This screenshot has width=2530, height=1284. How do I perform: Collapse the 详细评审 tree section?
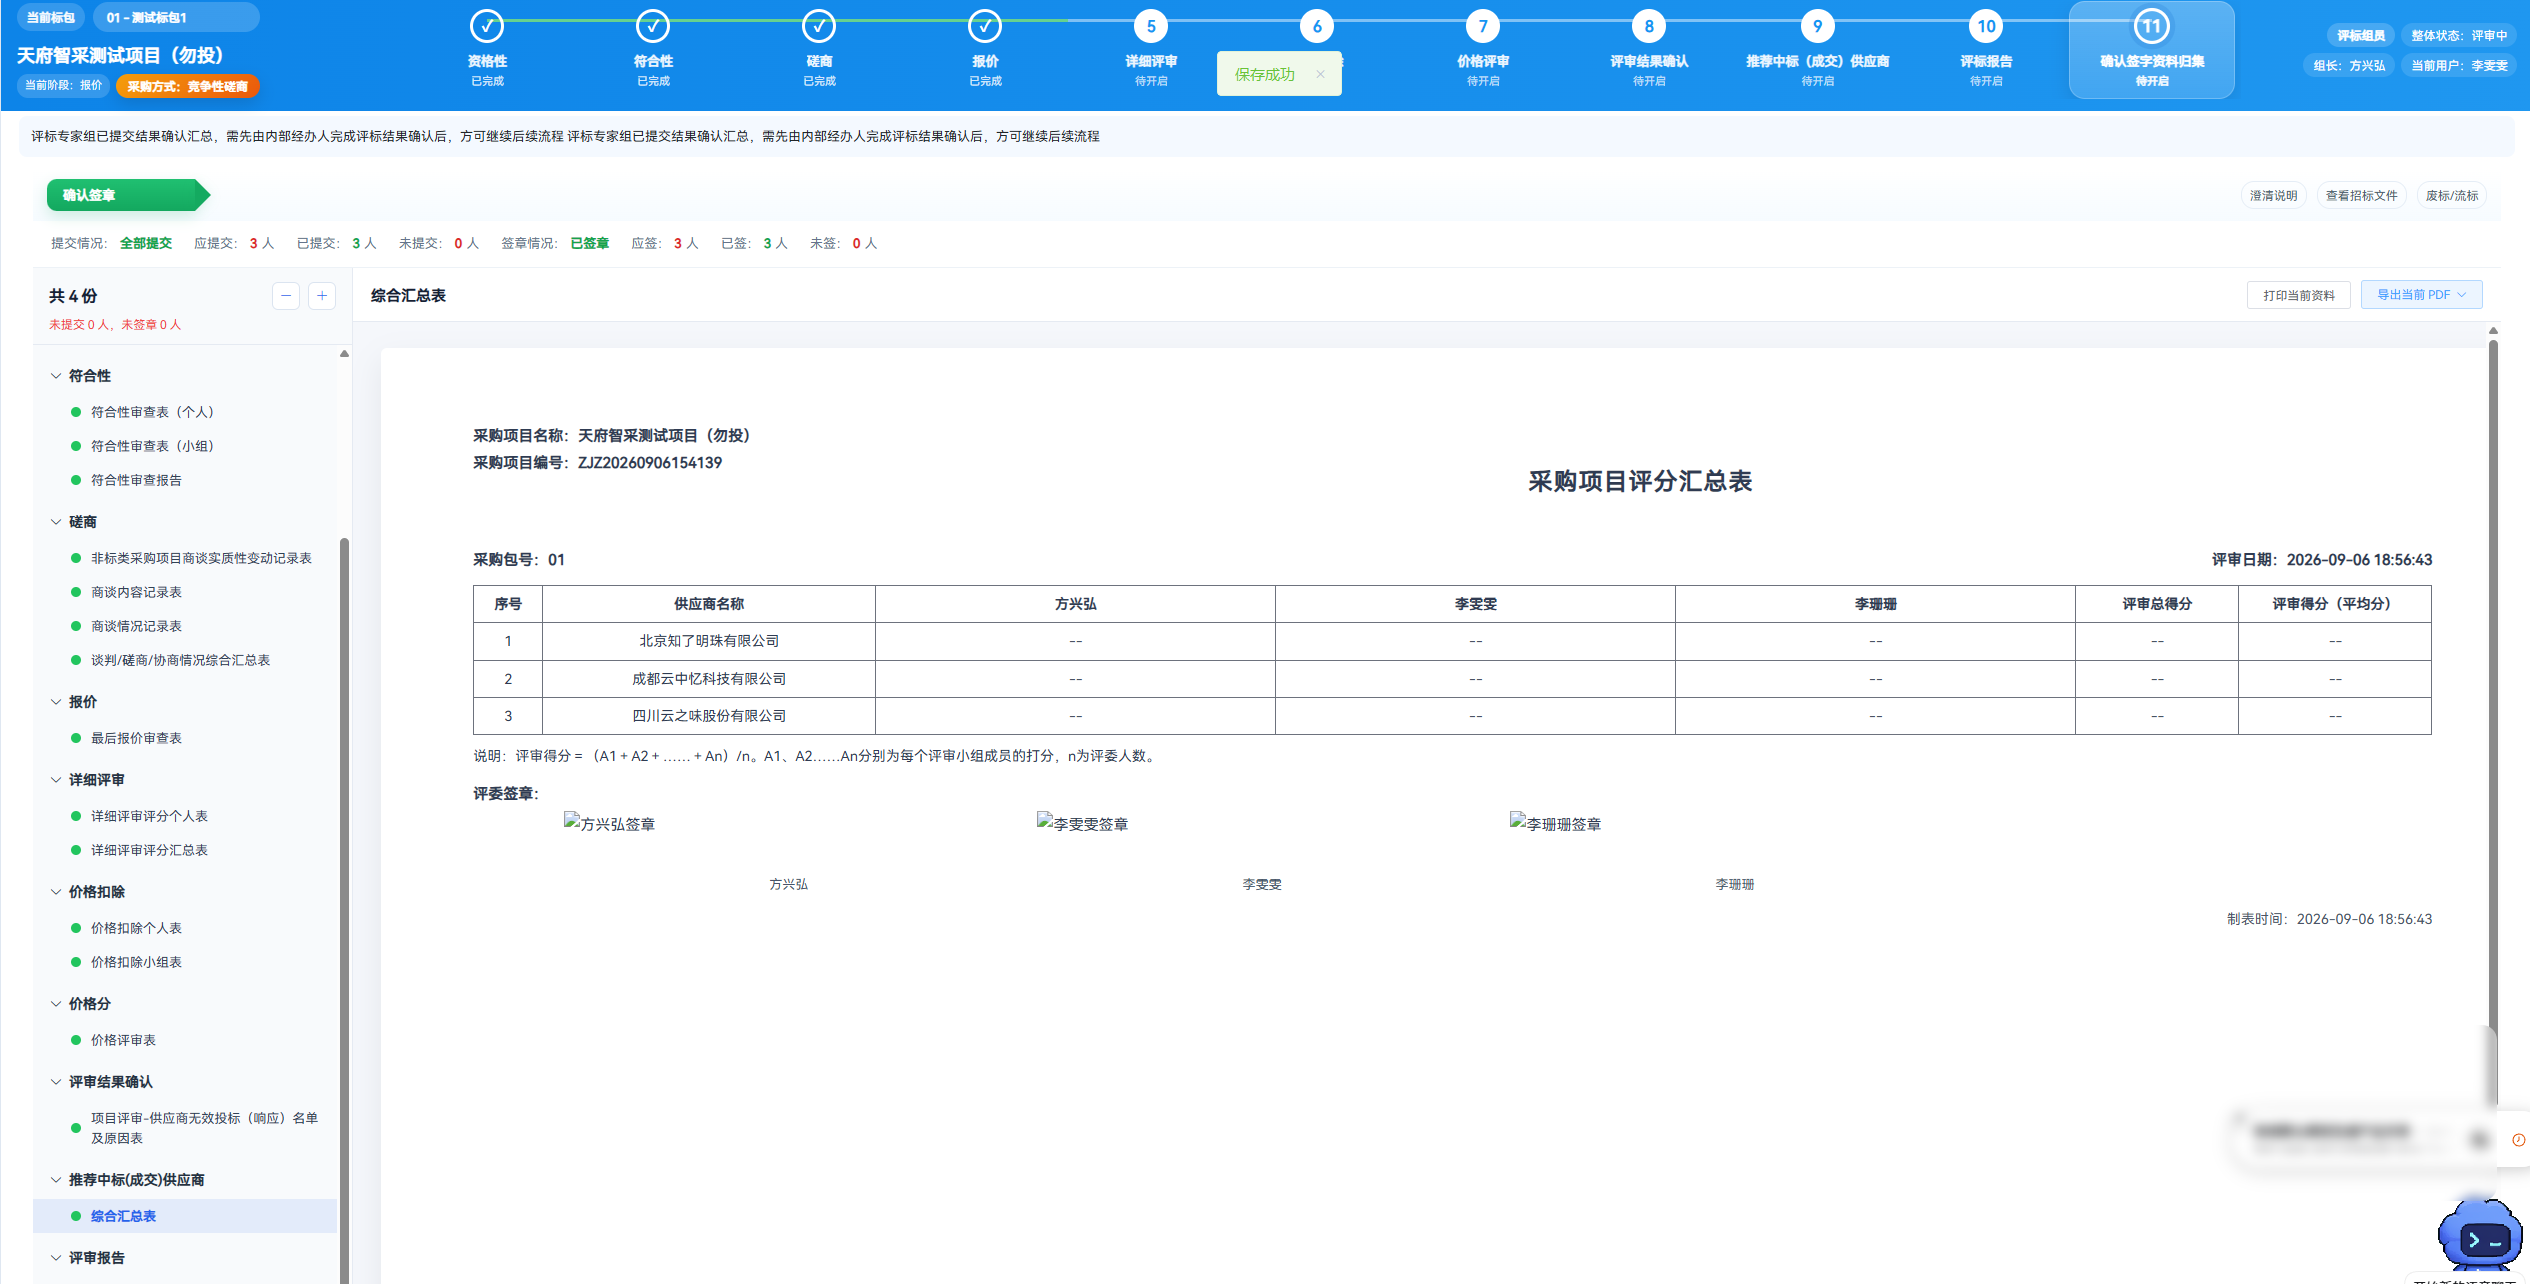(56, 780)
